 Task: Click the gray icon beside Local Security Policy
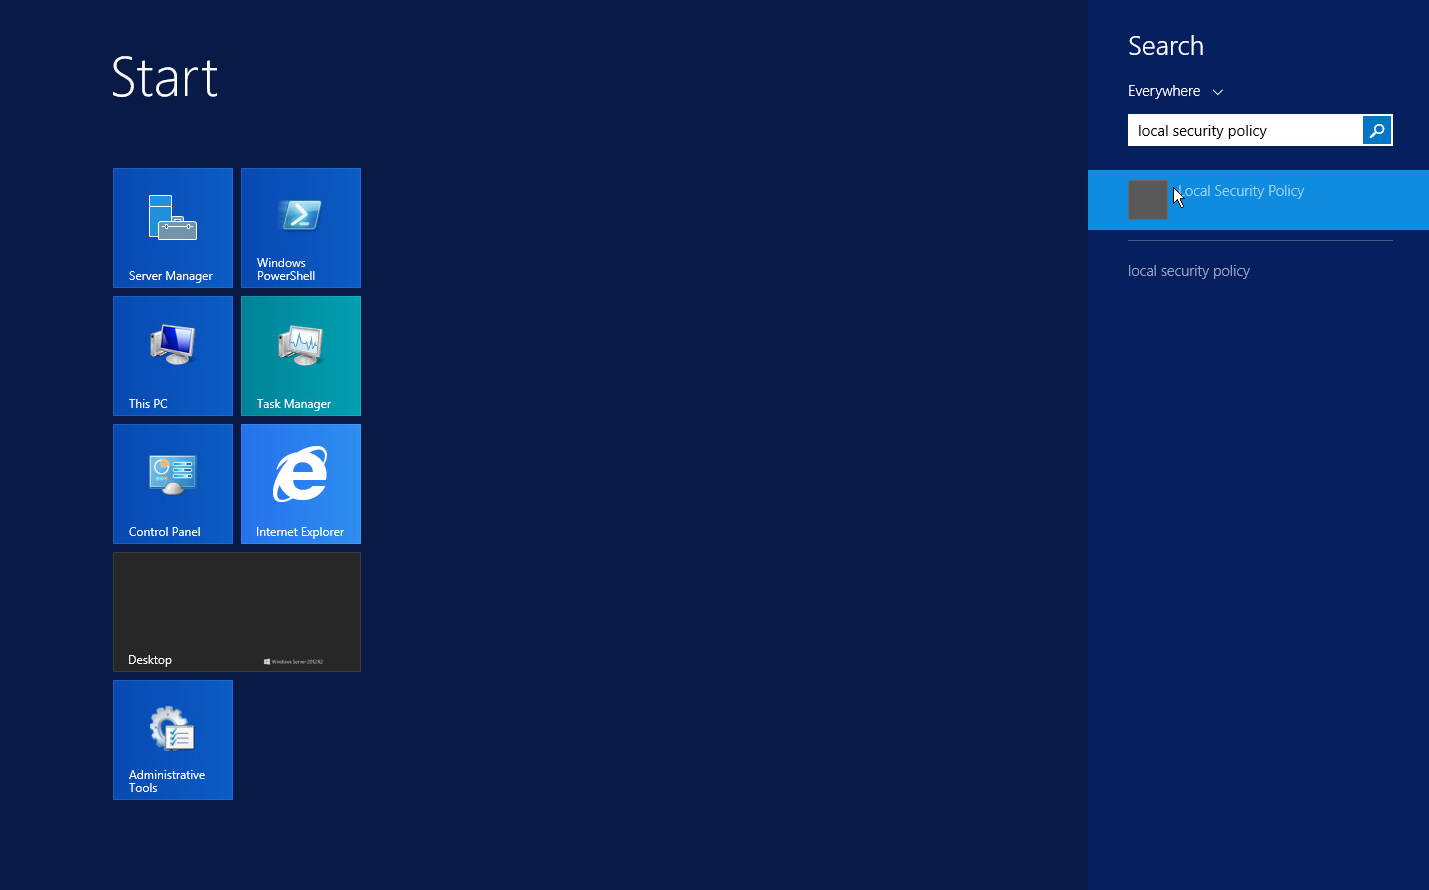tap(1147, 200)
